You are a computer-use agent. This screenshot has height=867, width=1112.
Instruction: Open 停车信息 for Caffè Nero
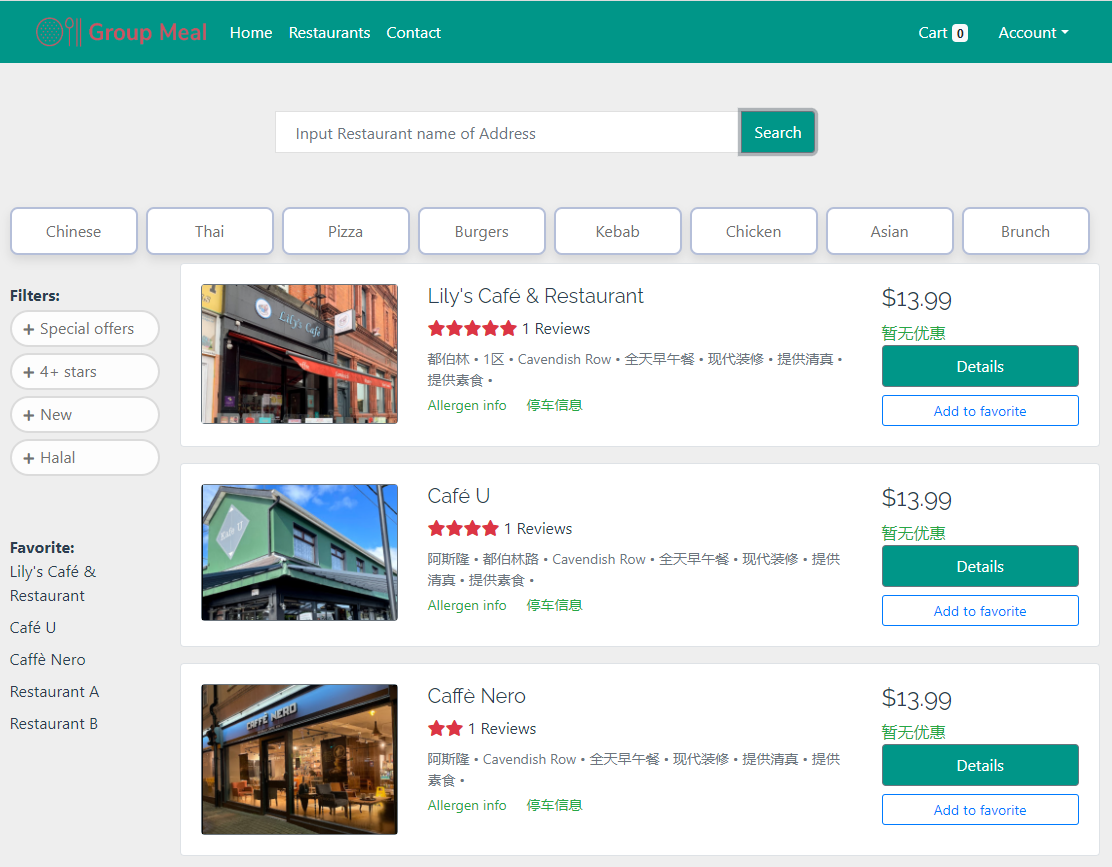(x=555, y=805)
